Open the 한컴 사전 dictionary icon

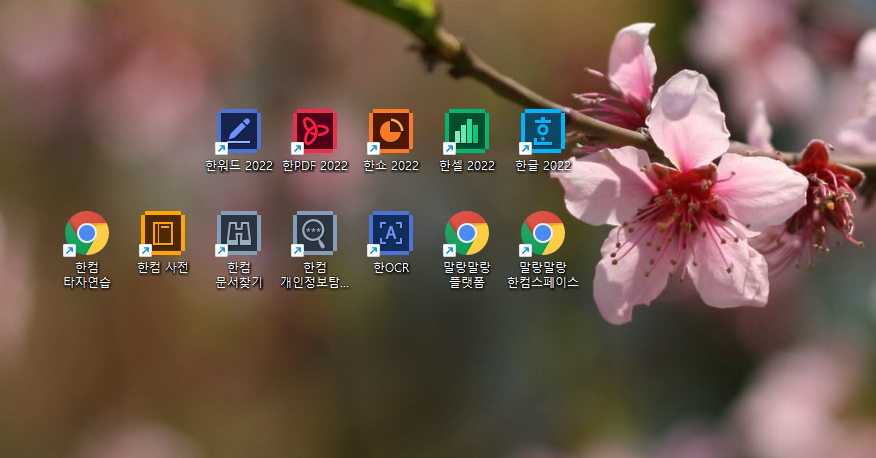tap(163, 233)
